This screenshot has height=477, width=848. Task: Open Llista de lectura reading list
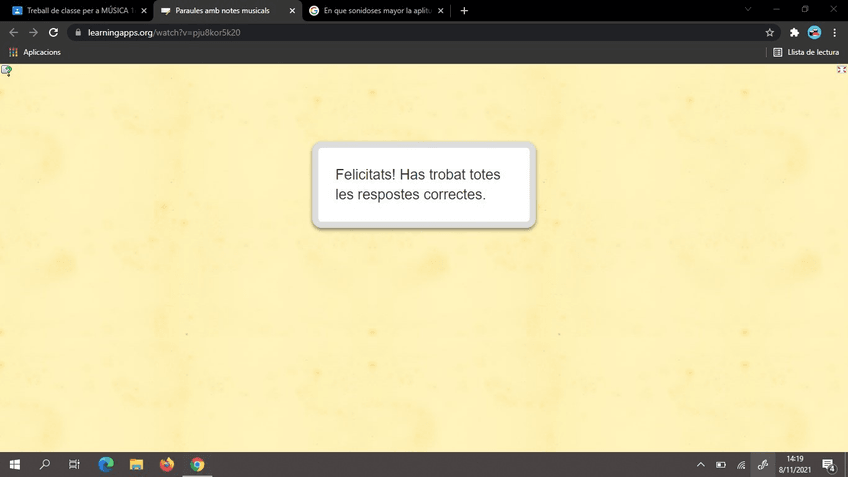click(806, 52)
